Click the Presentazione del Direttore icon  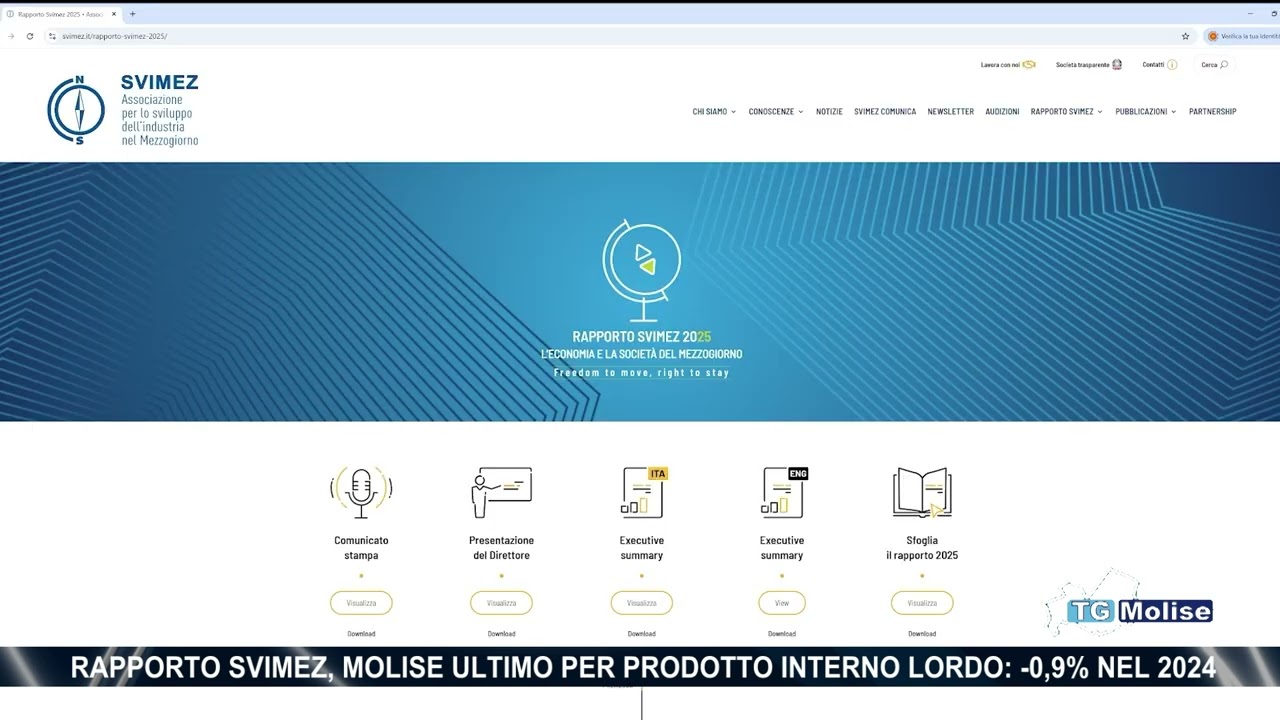501,491
